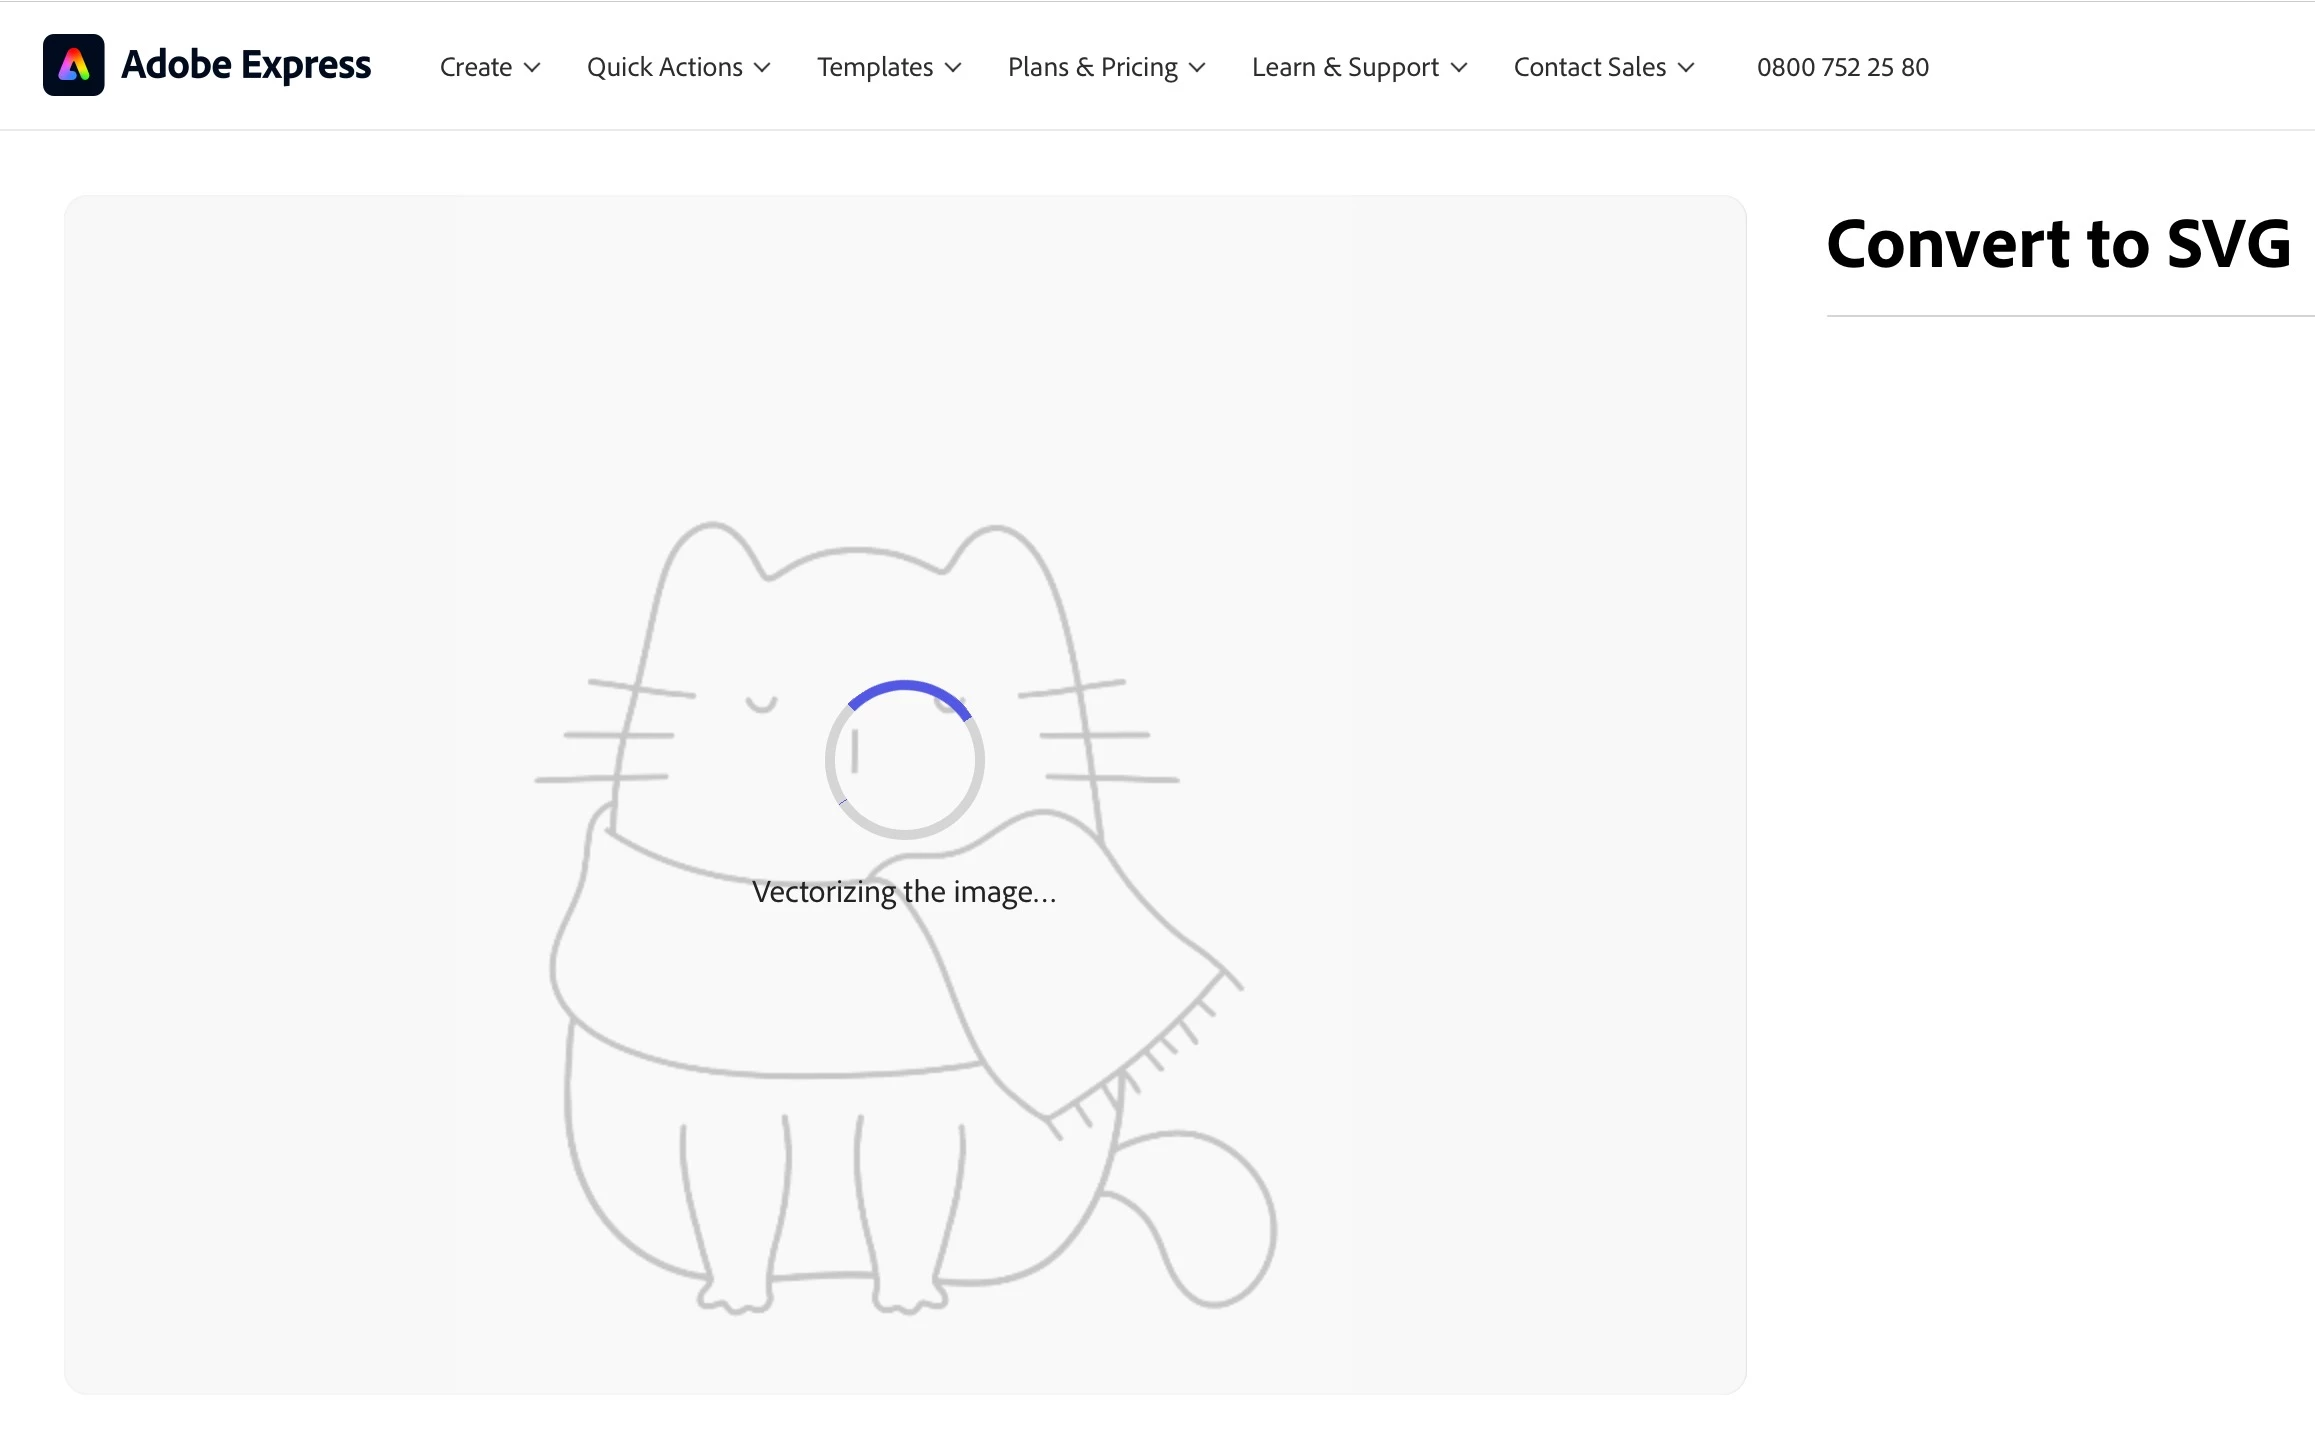Click the Vectorizing the image text
This screenshot has width=2315, height=1447.
pos(904,892)
